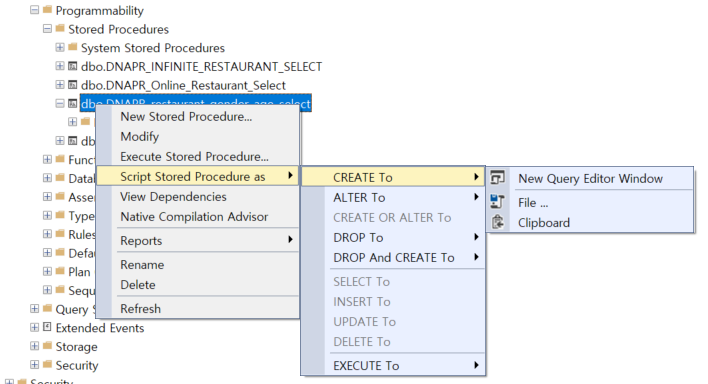Click the File save icon in submenu
Viewport: 708px width, 384px height.
(497, 201)
